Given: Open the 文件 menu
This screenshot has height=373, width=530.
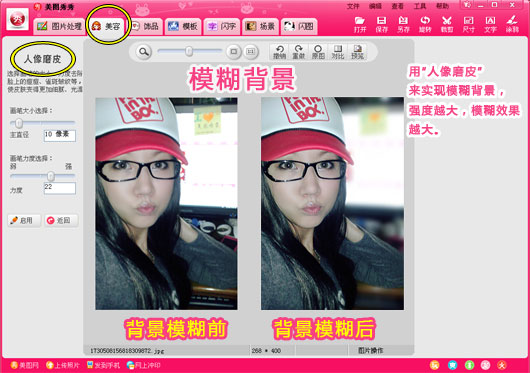Looking at the screenshot, I should click(x=353, y=6).
